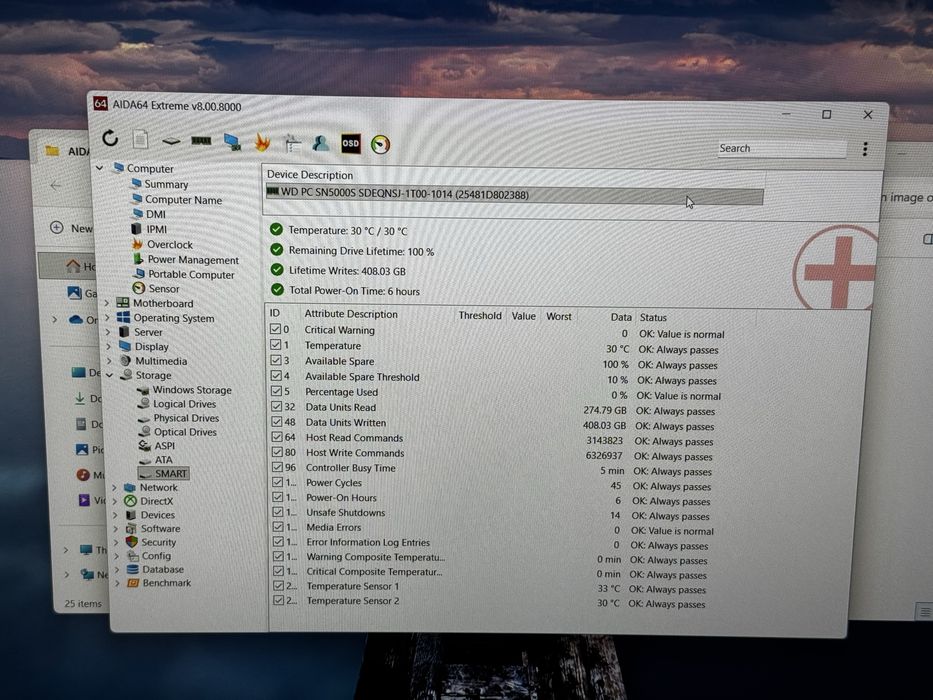933x700 pixels.
Task: Uncheck the Critical Warning attribute checkbox
Action: (x=275, y=329)
